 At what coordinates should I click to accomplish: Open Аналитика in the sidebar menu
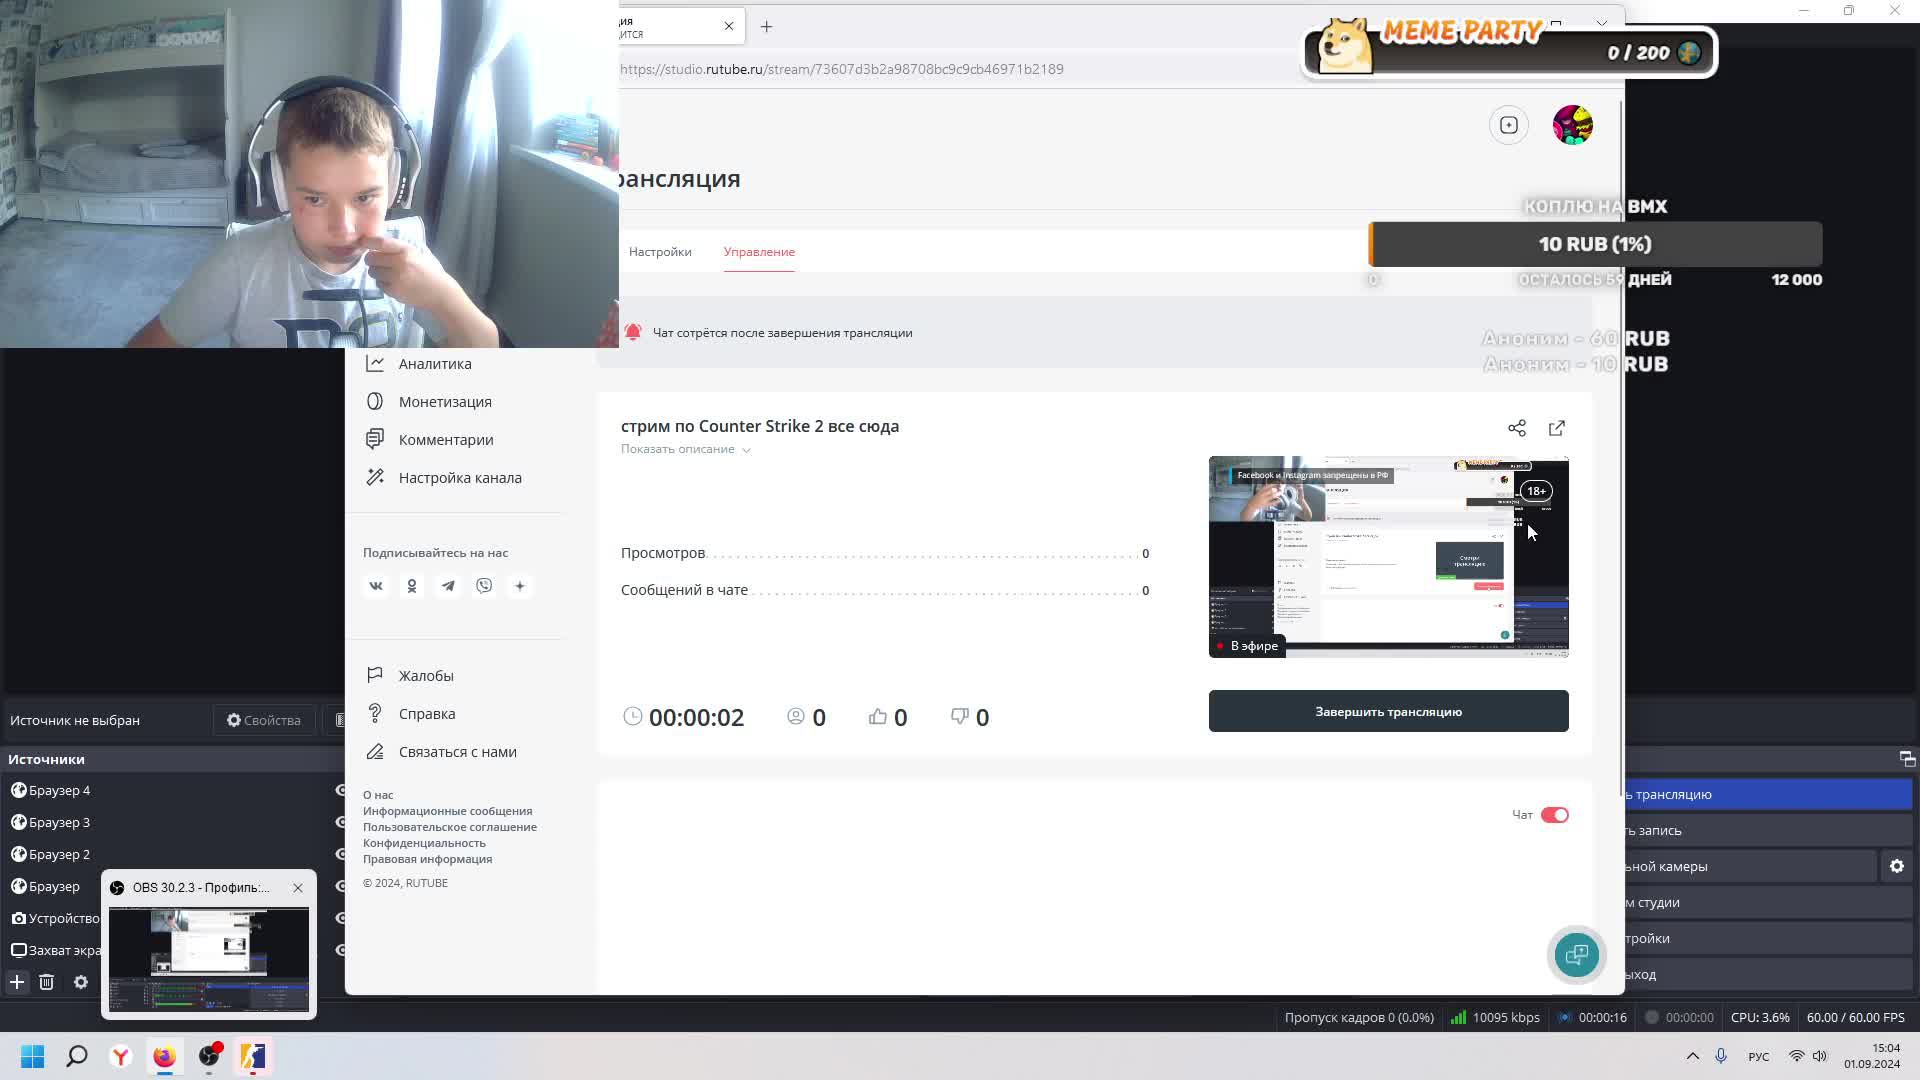pyautogui.click(x=434, y=364)
